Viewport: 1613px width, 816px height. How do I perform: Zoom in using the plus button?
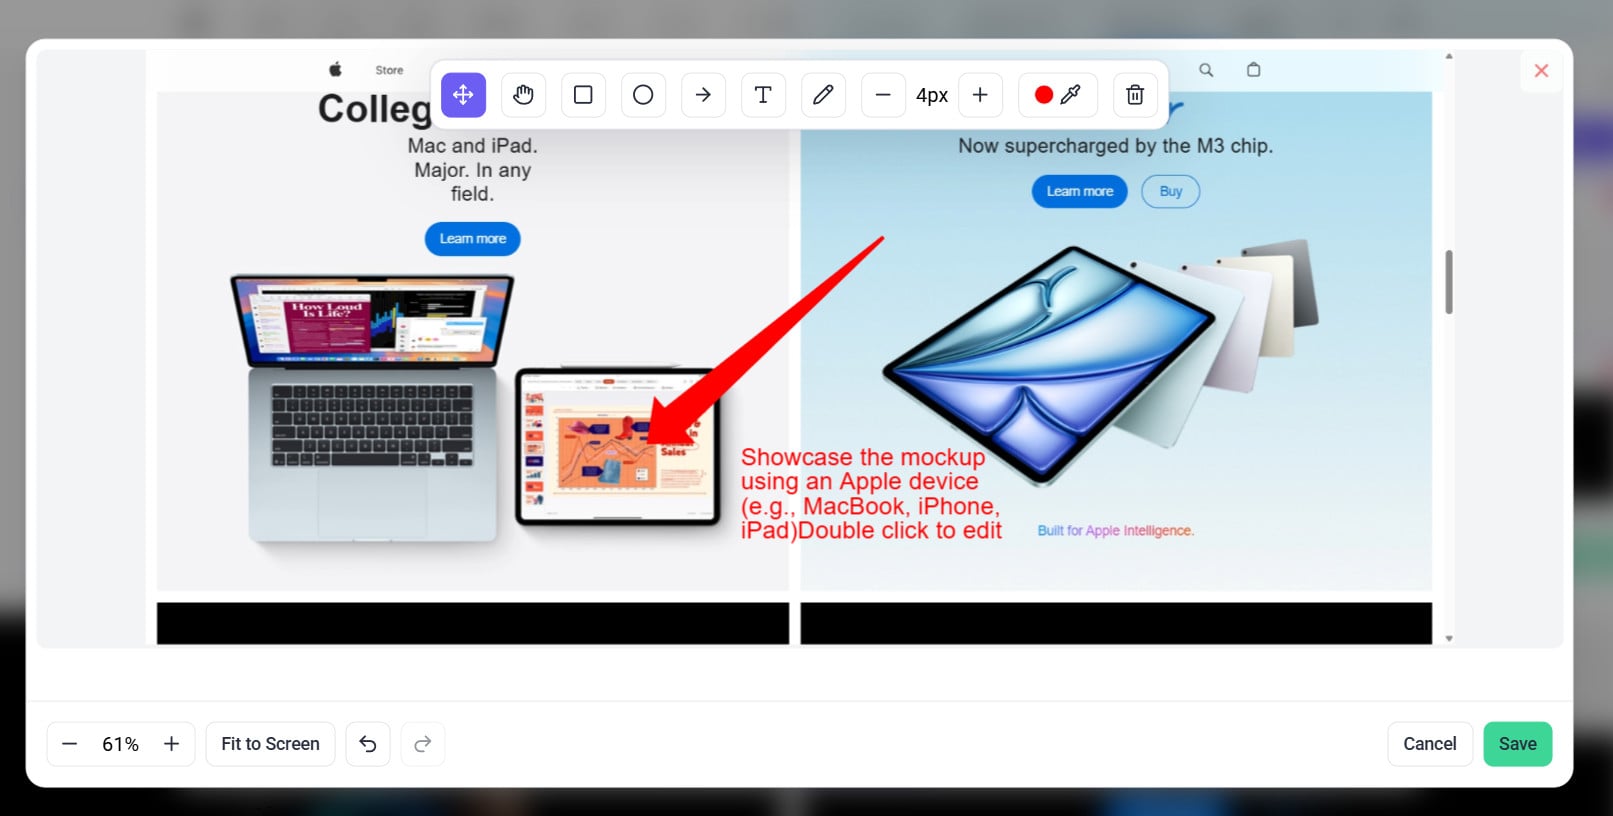pyautogui.click(x=171, y=744)
